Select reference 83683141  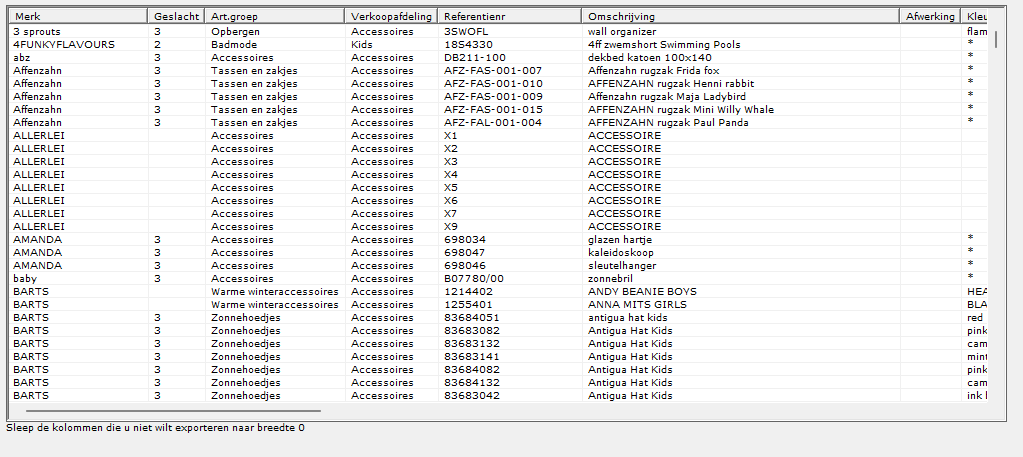click(x=472, y=356)
